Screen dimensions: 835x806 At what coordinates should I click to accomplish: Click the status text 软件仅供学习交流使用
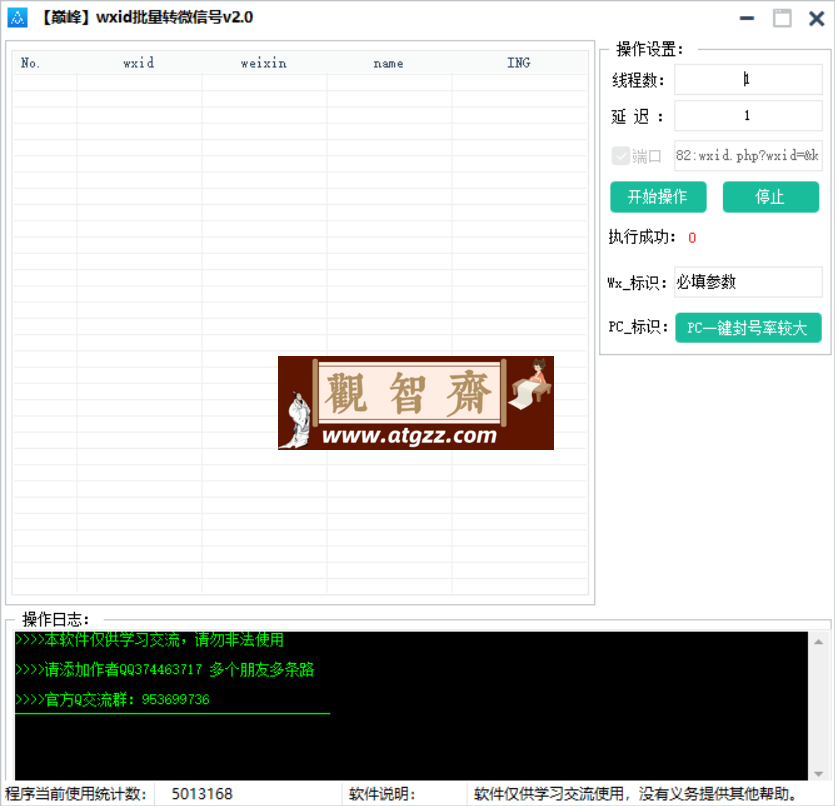[635, 794]
